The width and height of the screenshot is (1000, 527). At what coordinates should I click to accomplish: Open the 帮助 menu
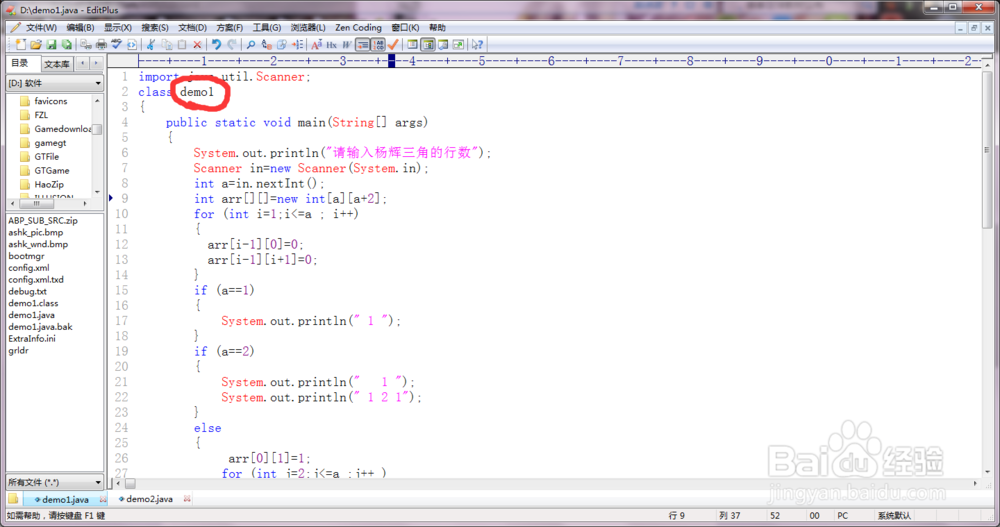coord(438,27)
